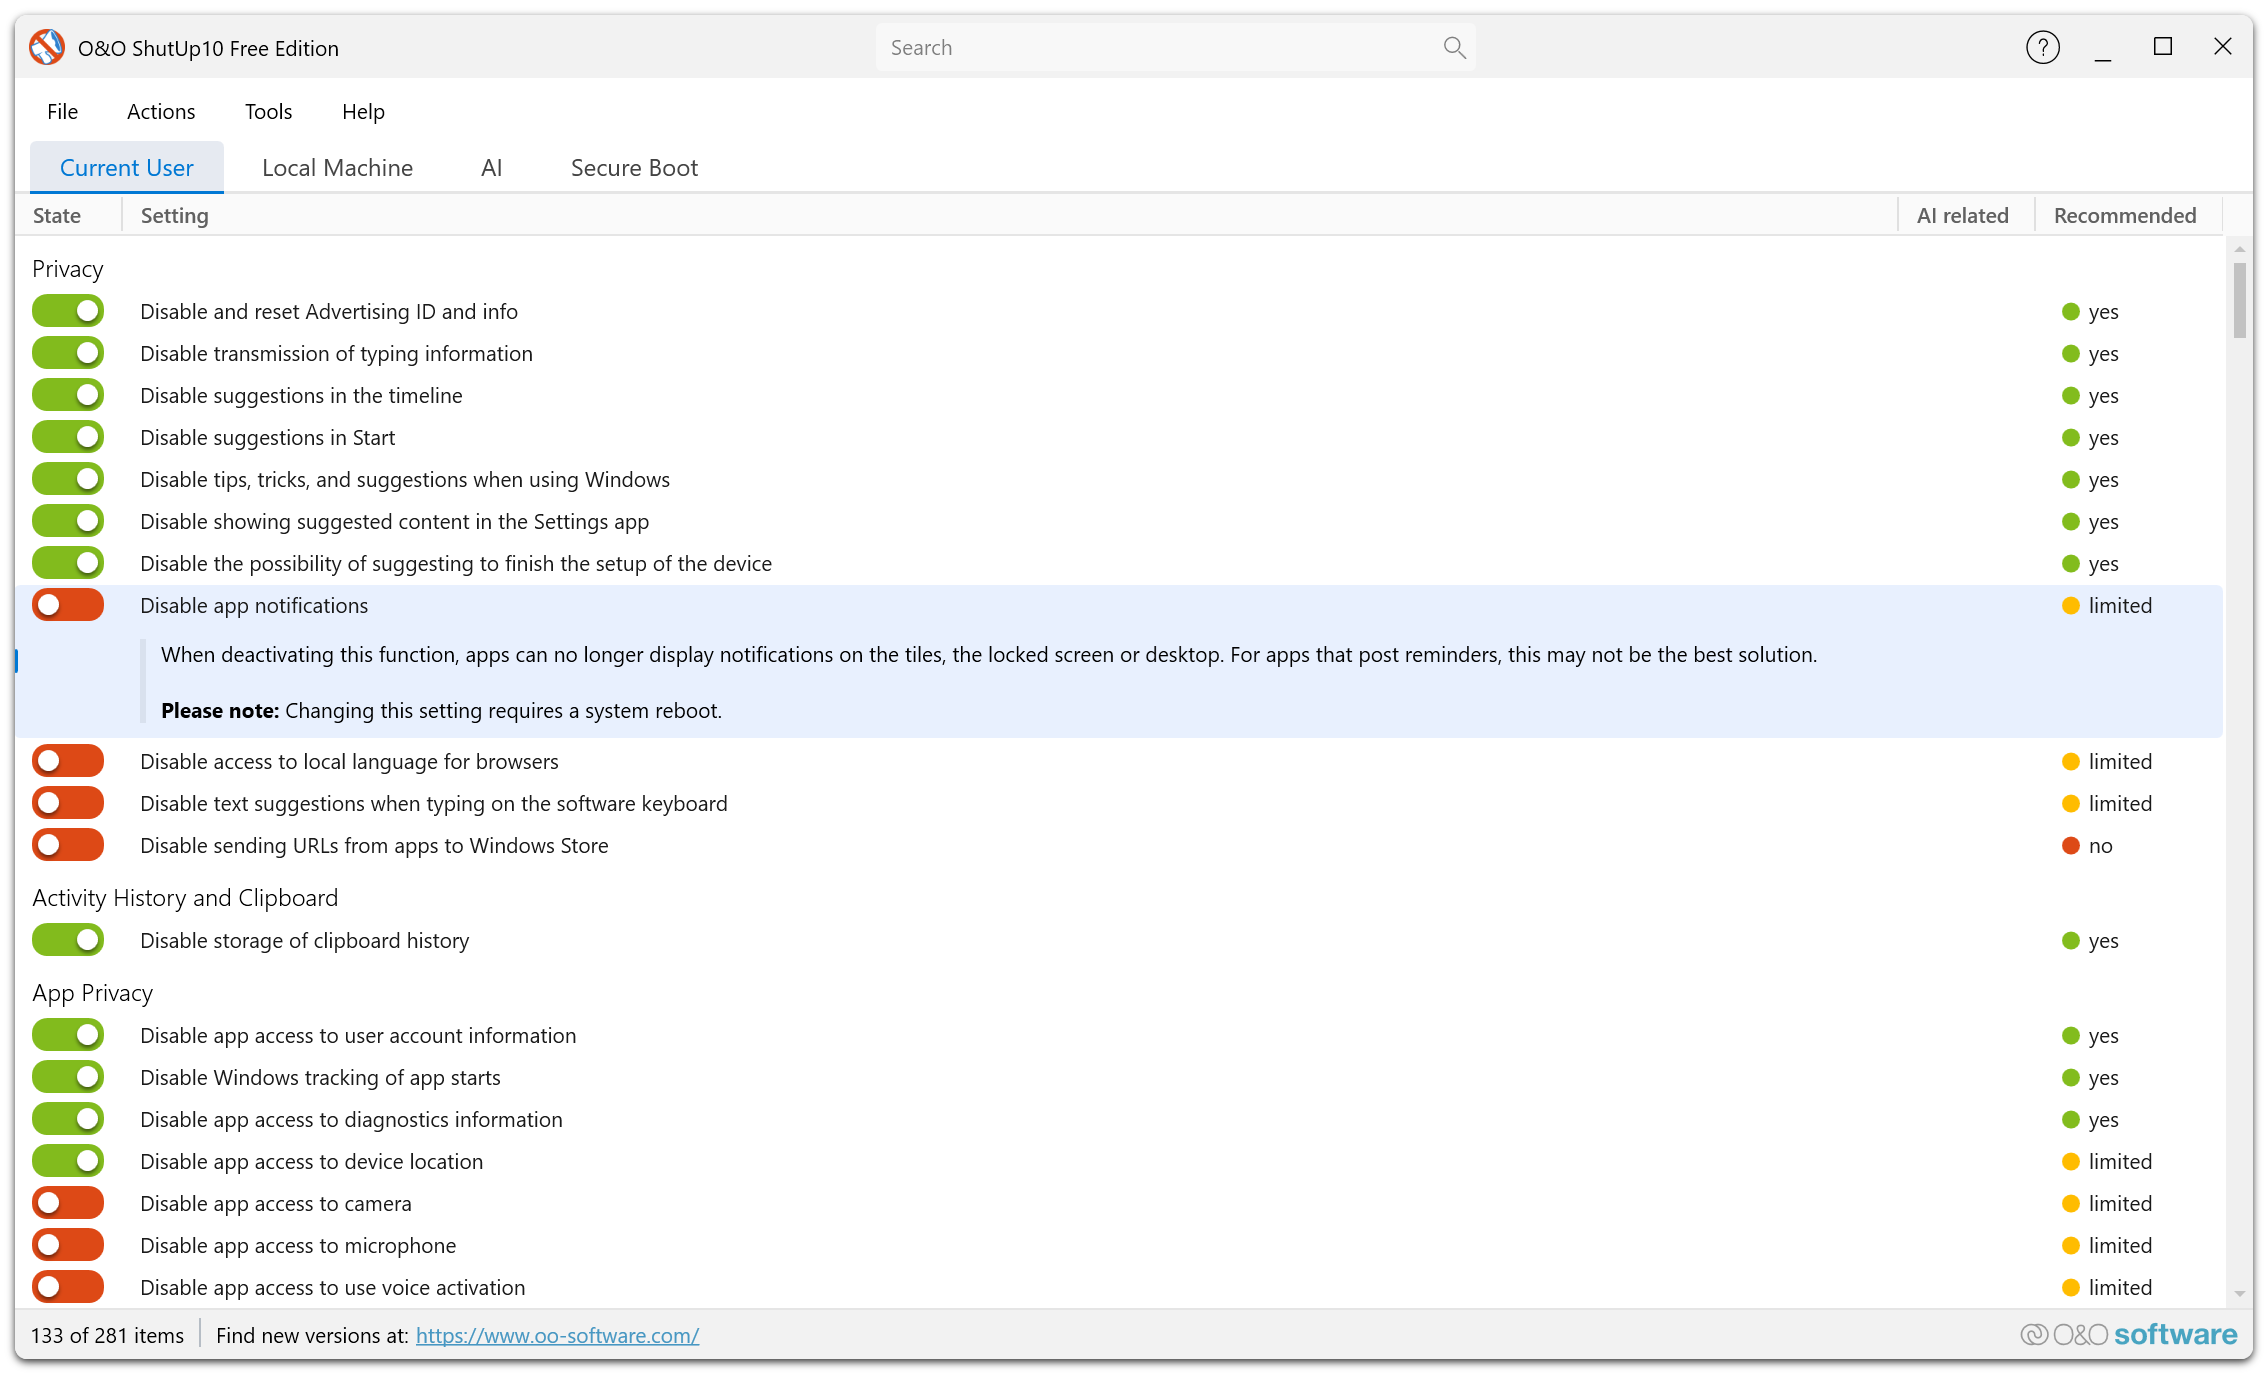2268x1374 pixels.
Task: Click the search magnifier icon
Action: coord(1454,47)
